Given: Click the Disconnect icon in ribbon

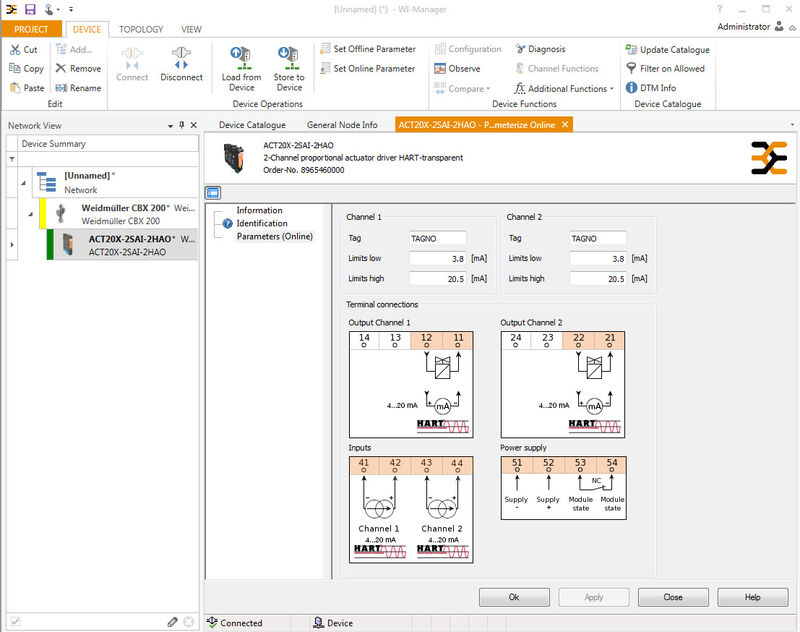Looking at the screenshot, I should pyautogui.click(x=181, y=58).
